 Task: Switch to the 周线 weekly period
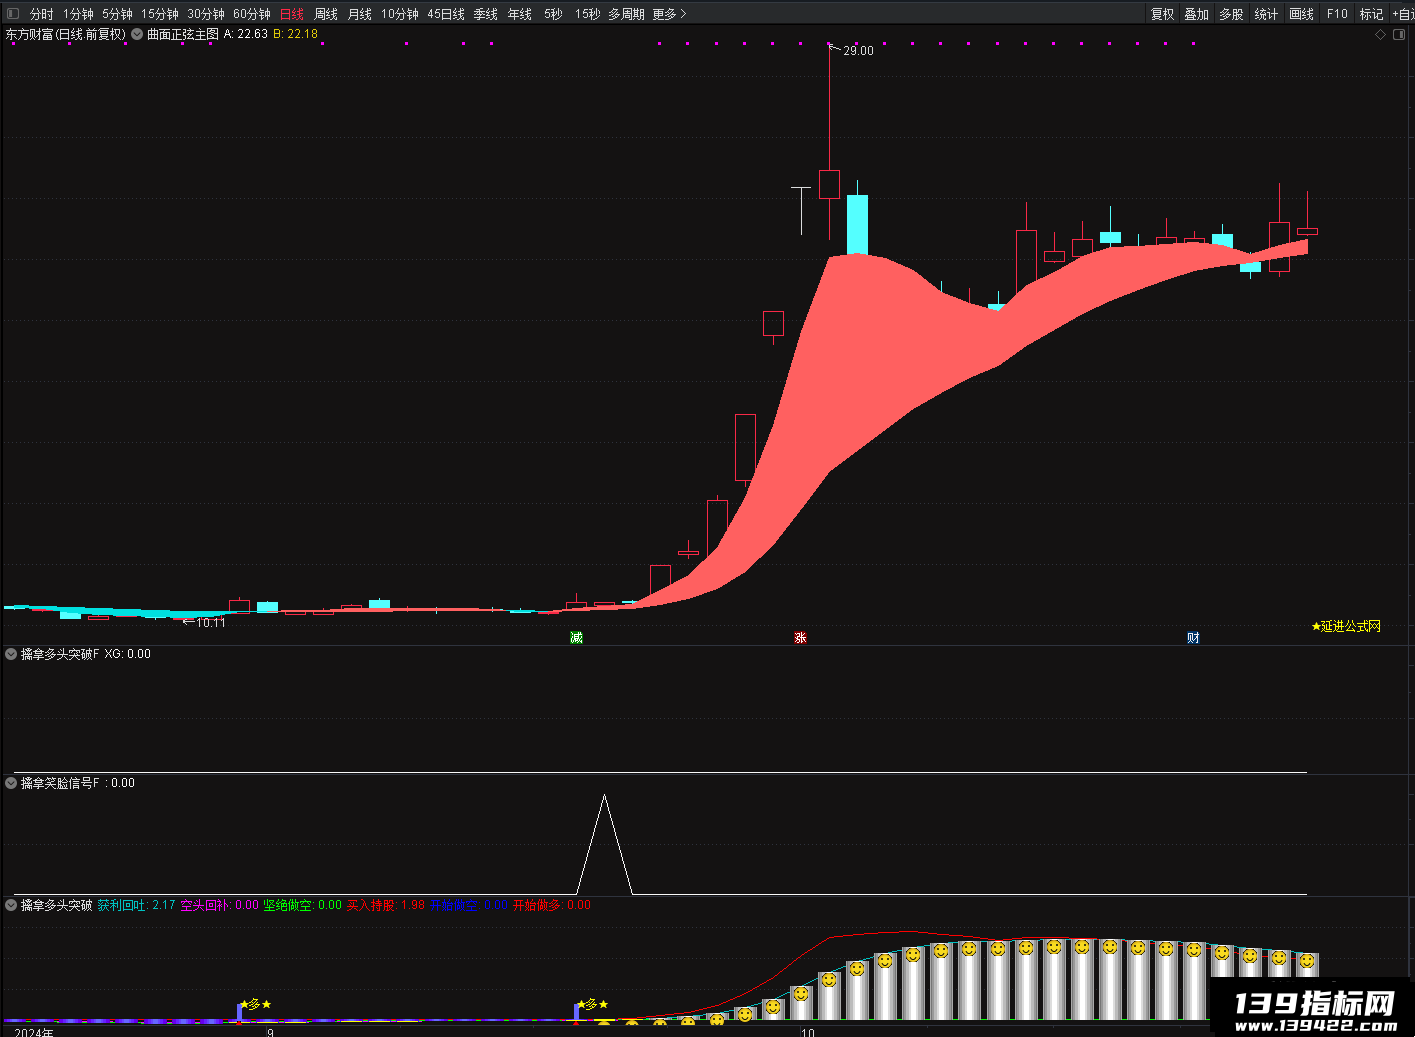click(326, 14)
